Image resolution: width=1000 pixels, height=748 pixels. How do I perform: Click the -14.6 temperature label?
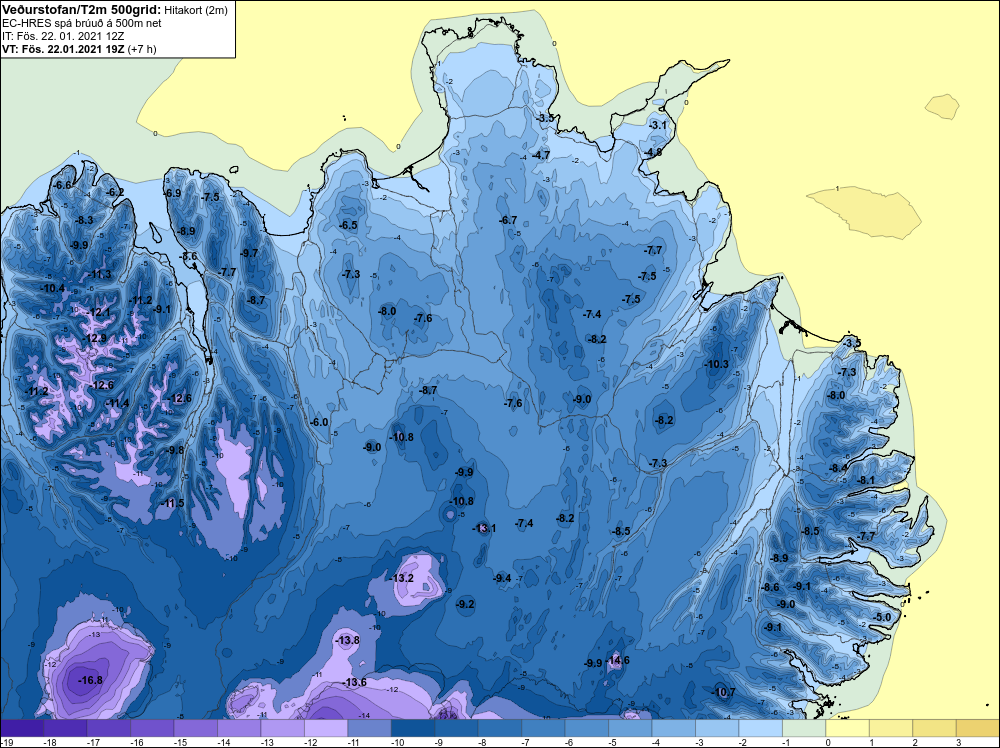(617, 660)
